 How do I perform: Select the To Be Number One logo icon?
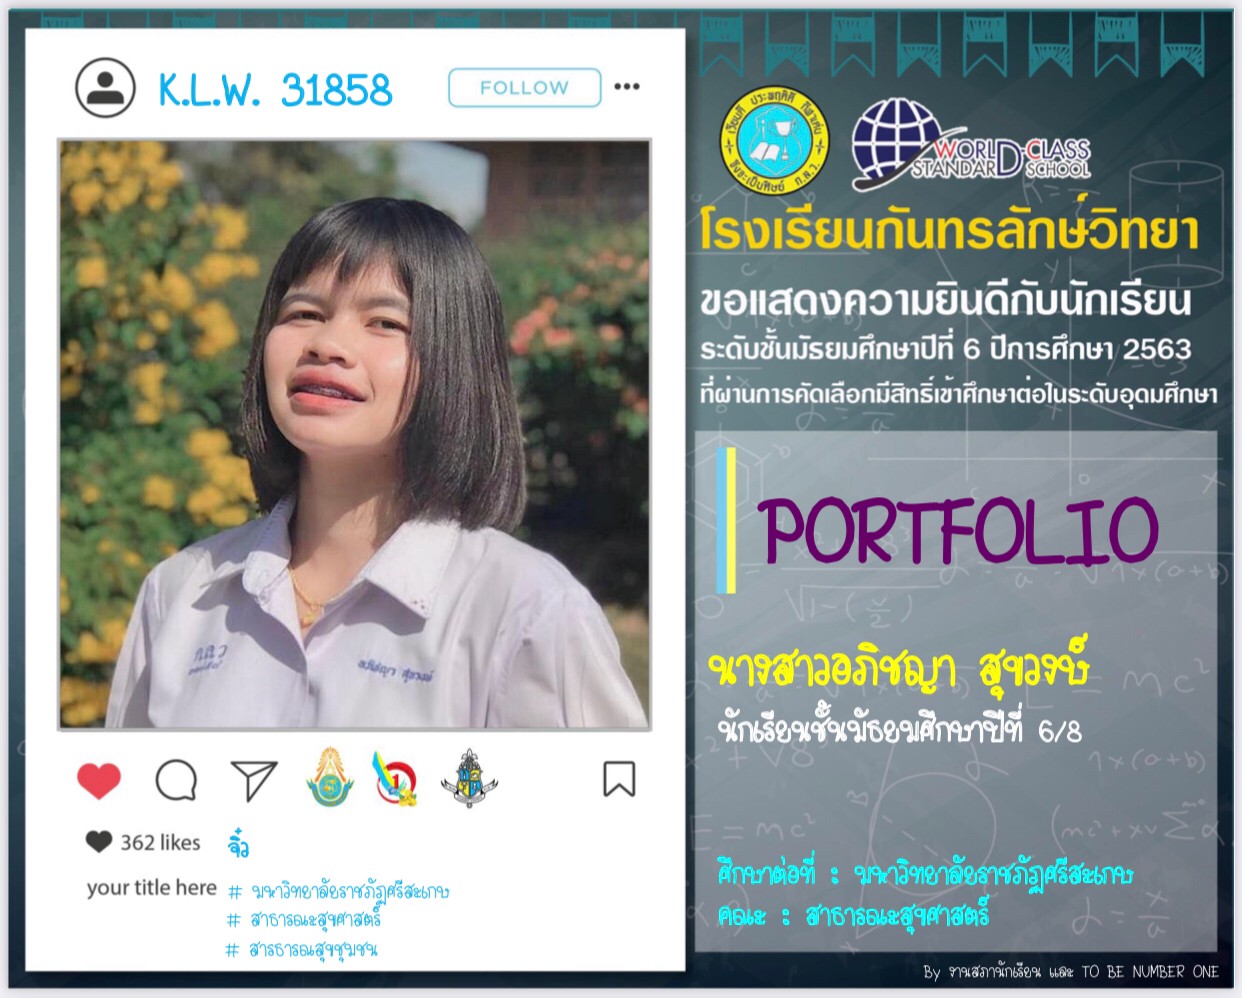coord(396,779)
